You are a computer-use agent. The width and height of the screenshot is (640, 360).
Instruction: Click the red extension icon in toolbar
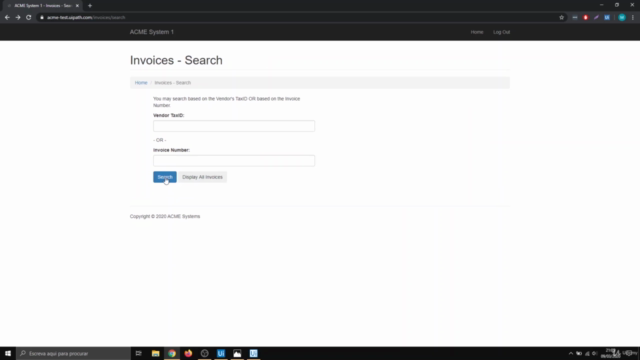585,17
